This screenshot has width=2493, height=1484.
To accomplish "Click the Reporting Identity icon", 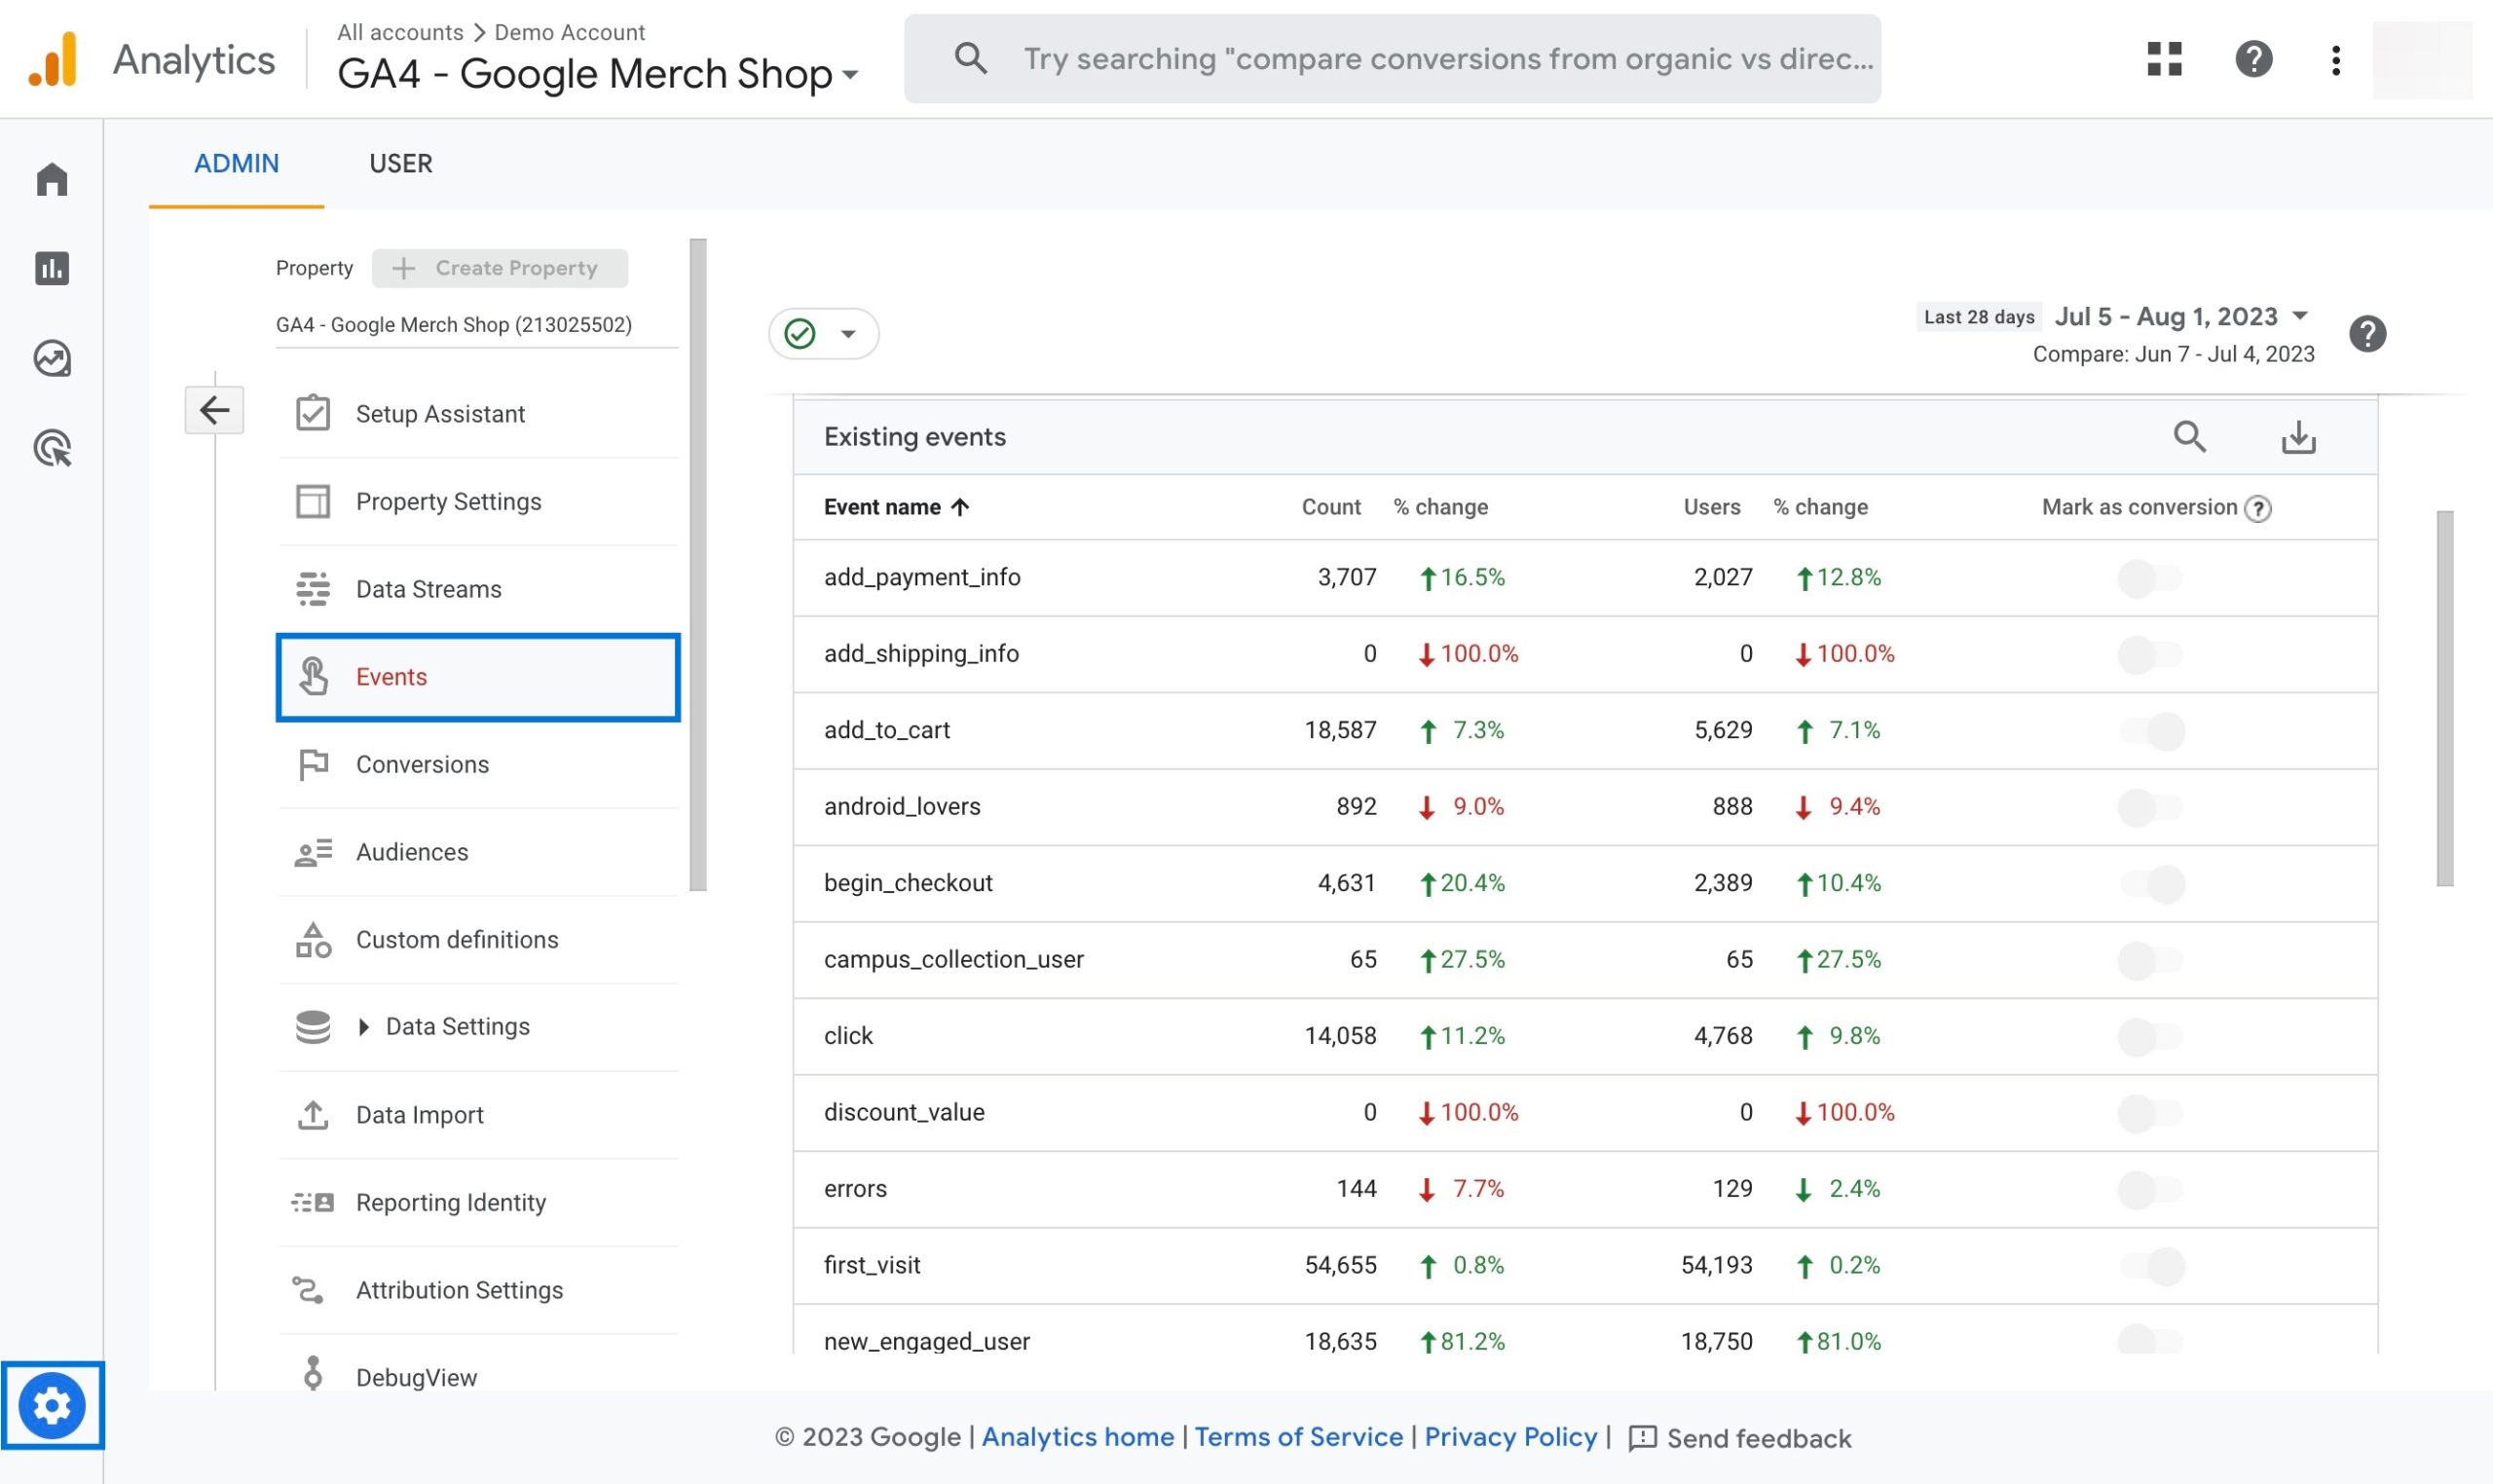I will coord(313,1202).
